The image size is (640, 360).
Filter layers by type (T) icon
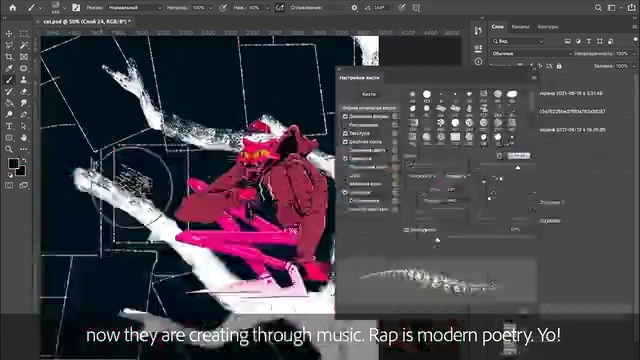pyautogui.click(x=589, y=41)
